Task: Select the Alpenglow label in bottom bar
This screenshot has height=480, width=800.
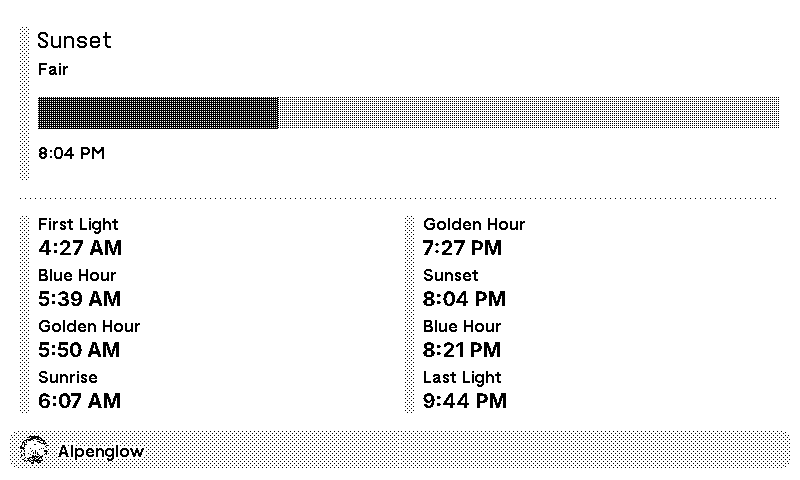Action: [x=101, y=452]
